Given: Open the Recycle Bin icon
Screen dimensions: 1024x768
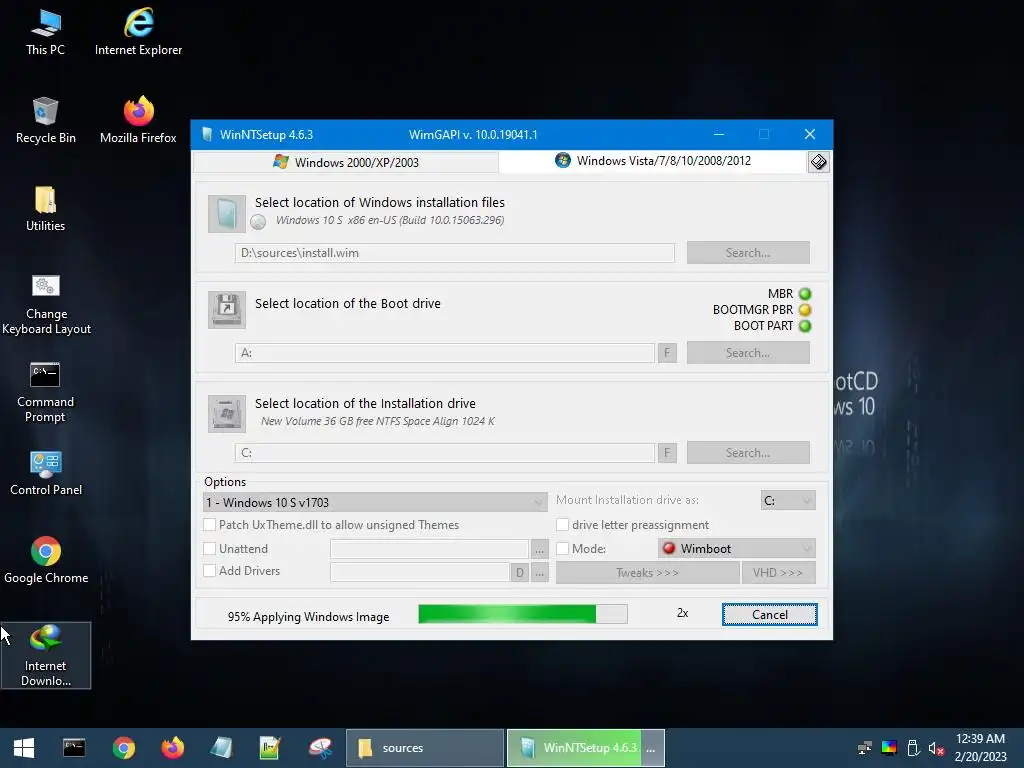Looking at the screenshot, I should pos(45,120).
